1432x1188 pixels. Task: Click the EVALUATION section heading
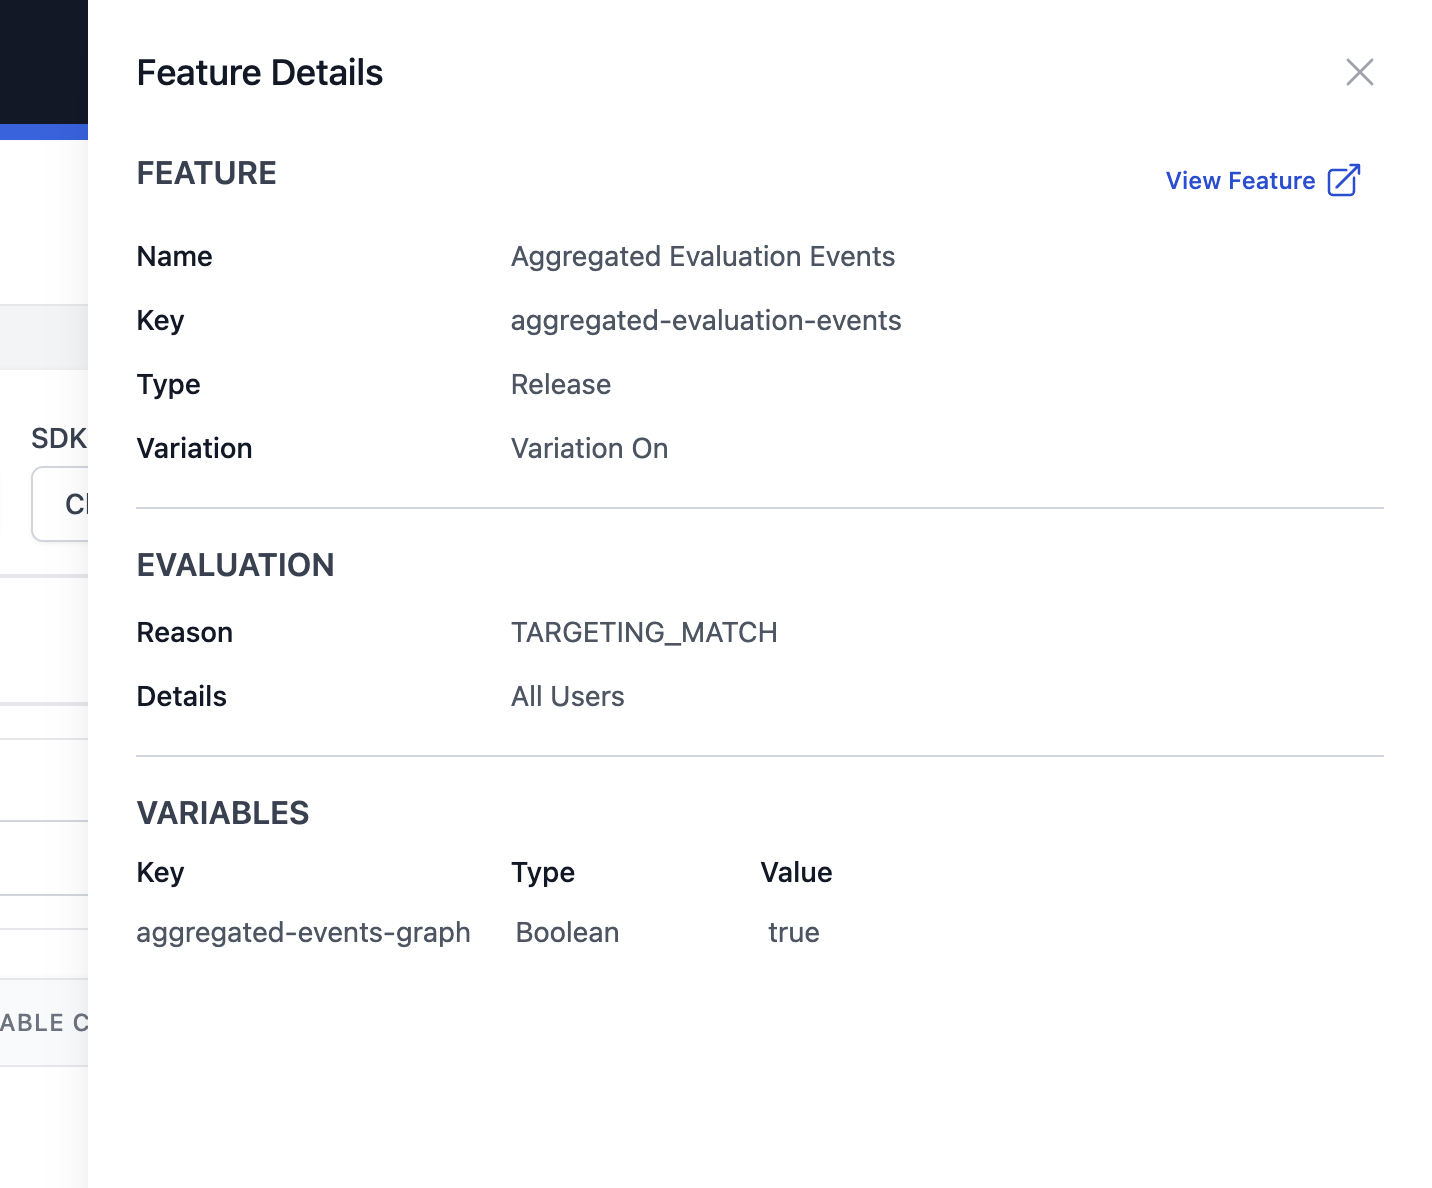click(x=235, y=565)
